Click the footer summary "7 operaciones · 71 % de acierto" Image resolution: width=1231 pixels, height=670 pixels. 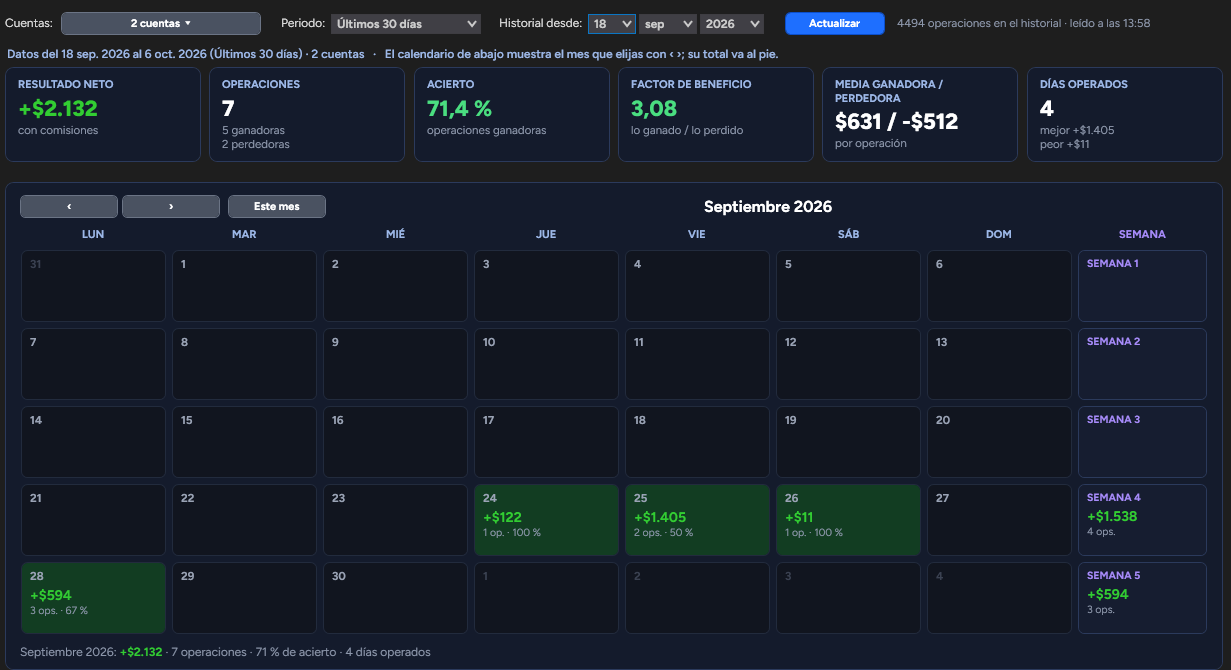(x=256, y=652)
